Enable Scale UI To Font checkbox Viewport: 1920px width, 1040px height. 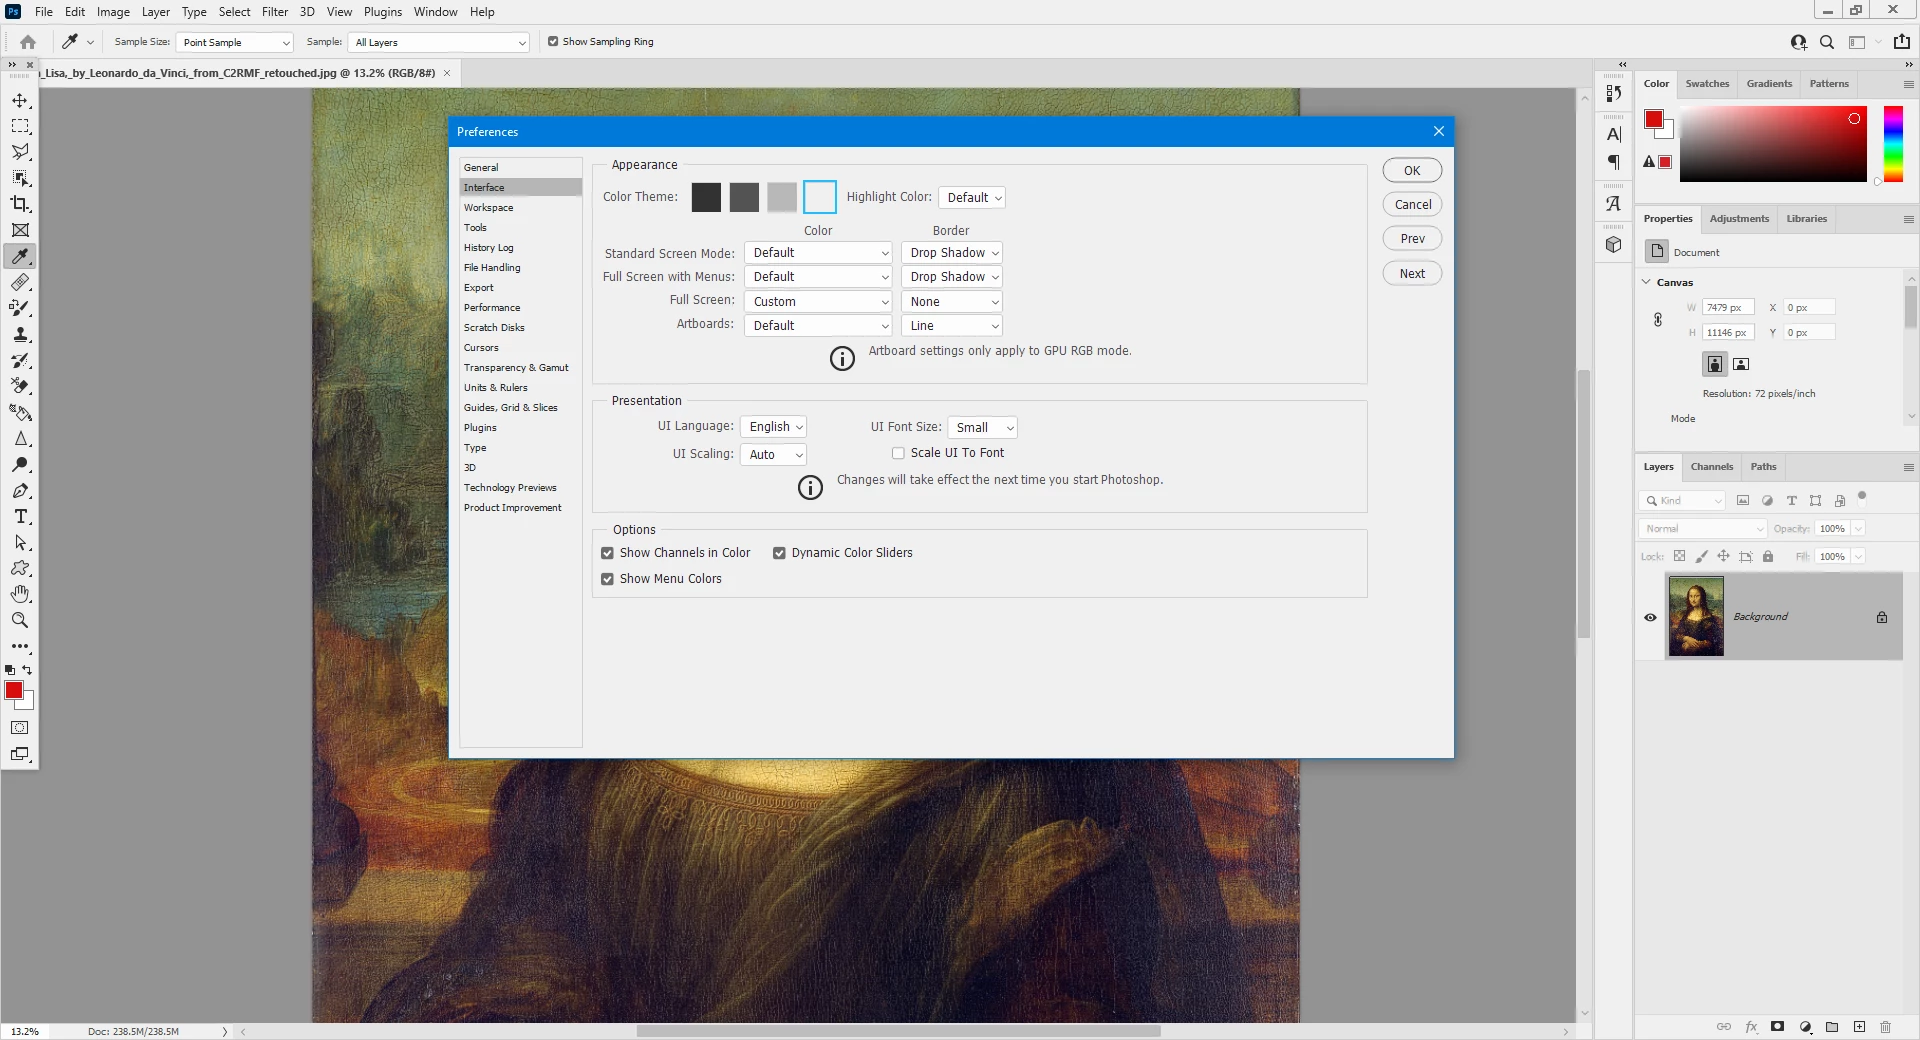(898, 453)
